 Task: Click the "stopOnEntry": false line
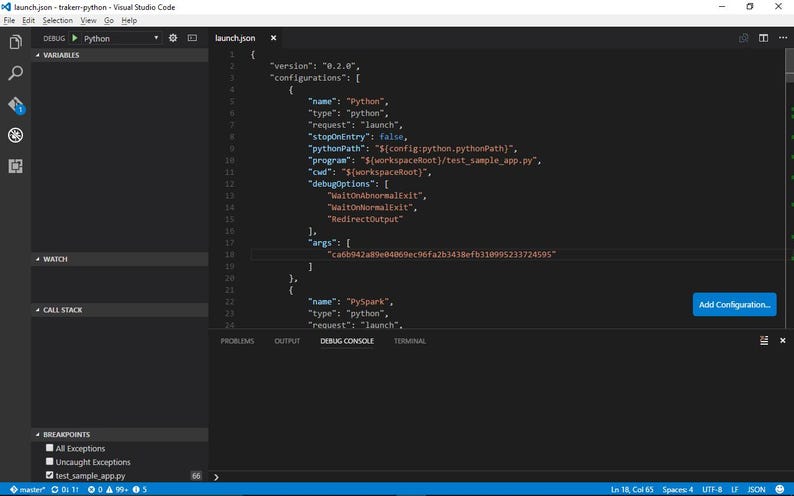click(358, 137)
